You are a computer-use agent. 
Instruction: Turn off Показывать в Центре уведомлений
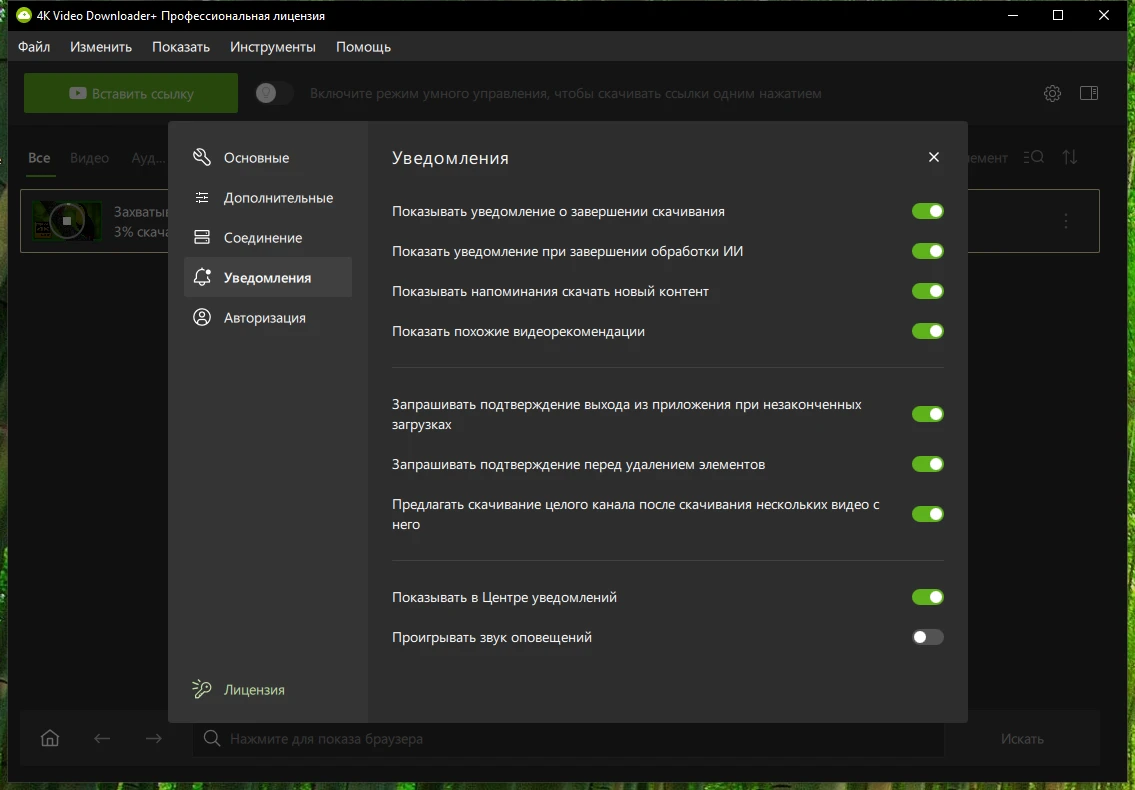point(927,597)
